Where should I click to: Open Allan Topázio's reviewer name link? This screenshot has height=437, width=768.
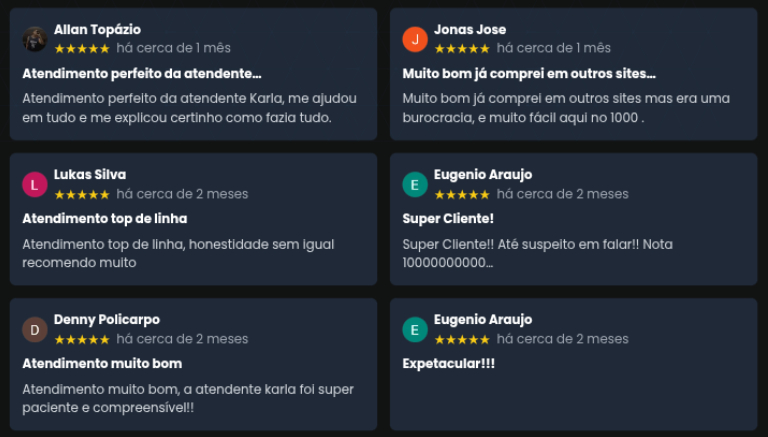point(97,30)
